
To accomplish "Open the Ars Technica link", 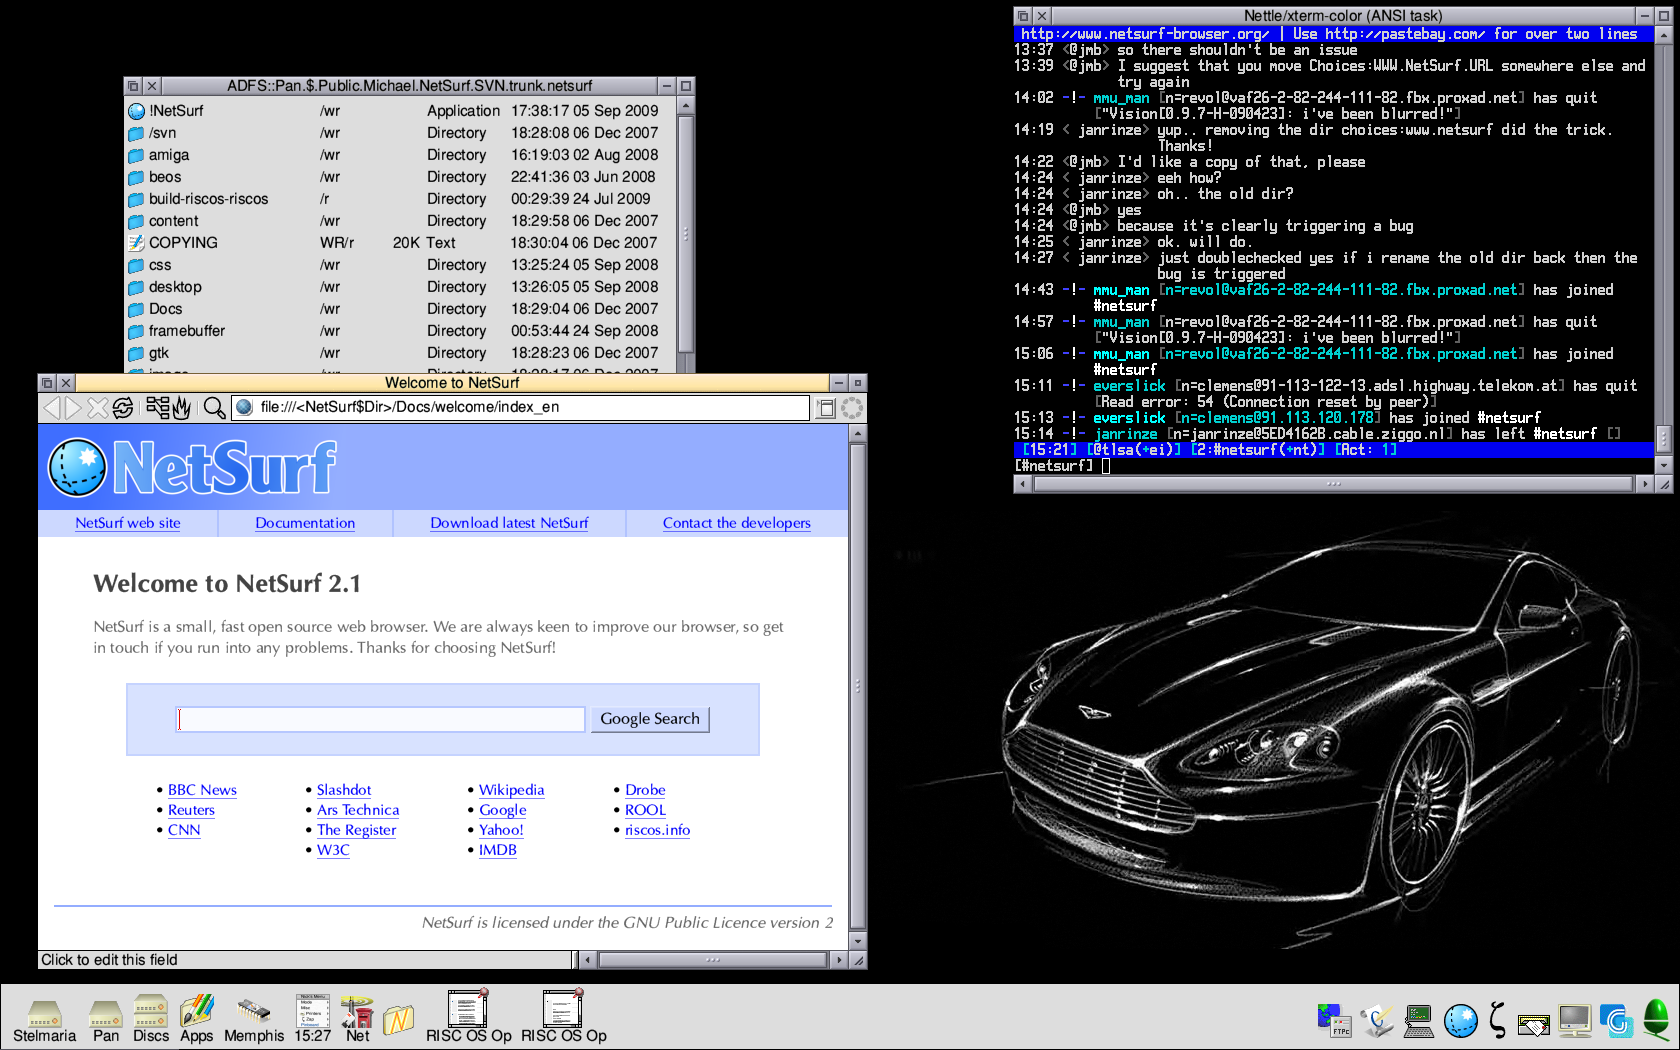I will pyautogui.click(x=358, y=810).
